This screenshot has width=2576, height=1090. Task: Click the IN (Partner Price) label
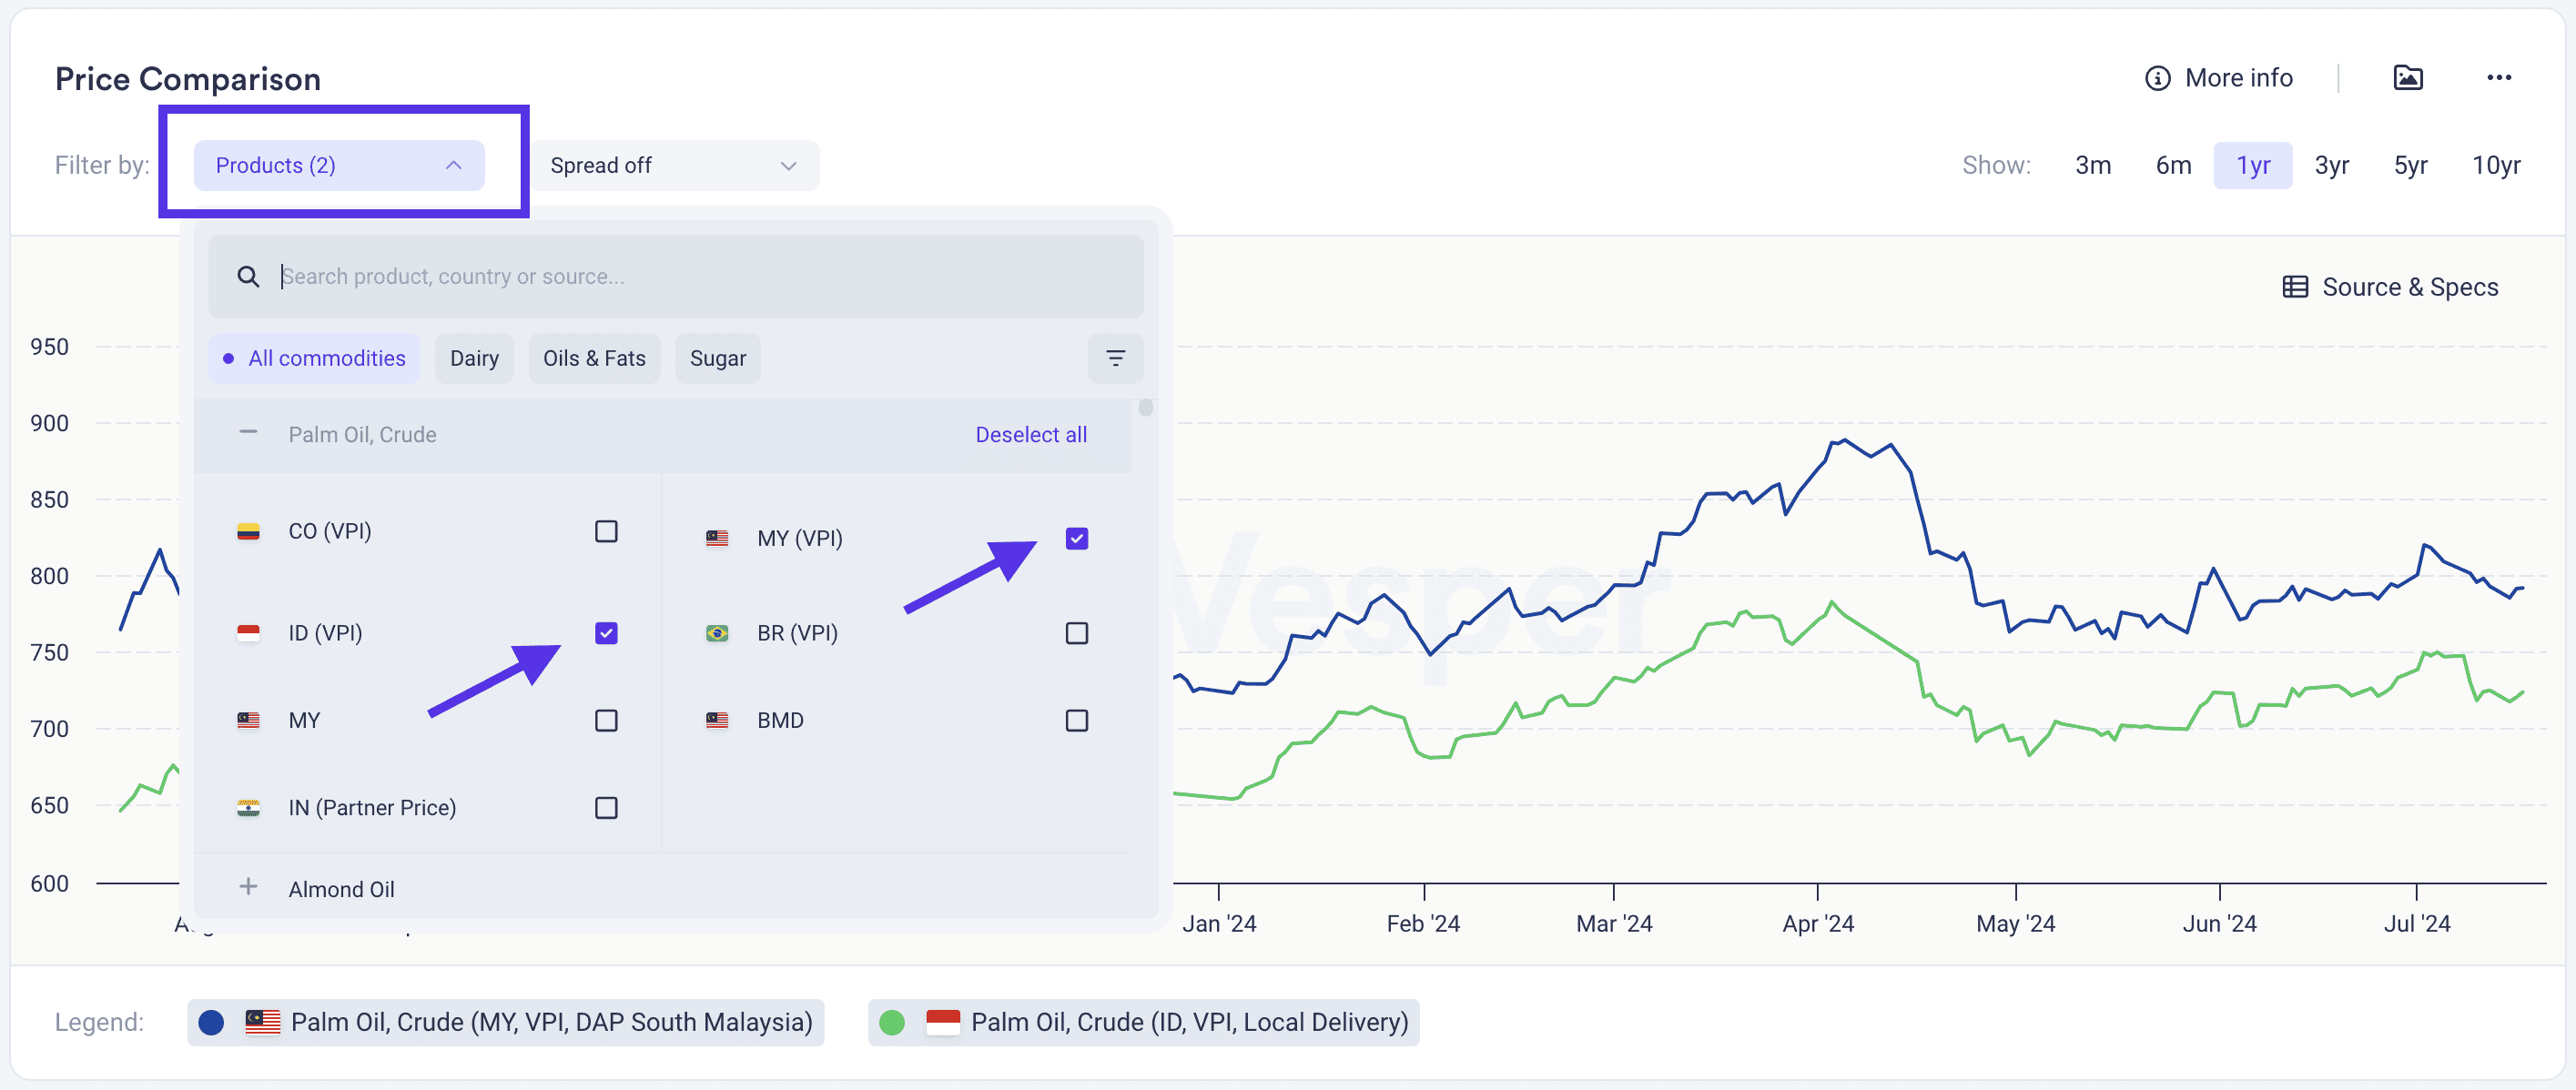[x=372, y=807]
